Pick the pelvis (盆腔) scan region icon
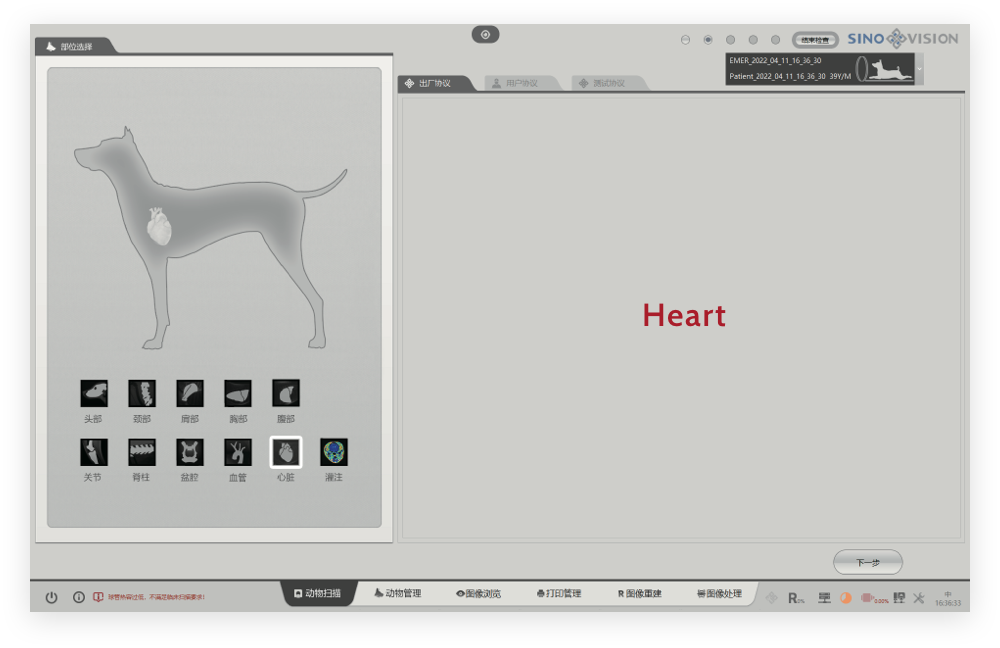The width and height of the screenshot is (1000, 648). coord(190,452)
